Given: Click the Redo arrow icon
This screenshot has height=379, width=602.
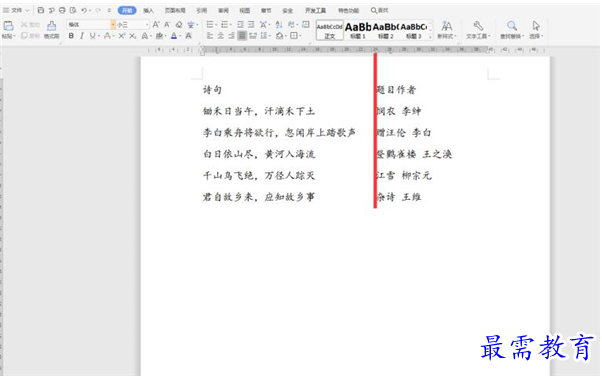Looking at the screenshot, I should [98, 10].
